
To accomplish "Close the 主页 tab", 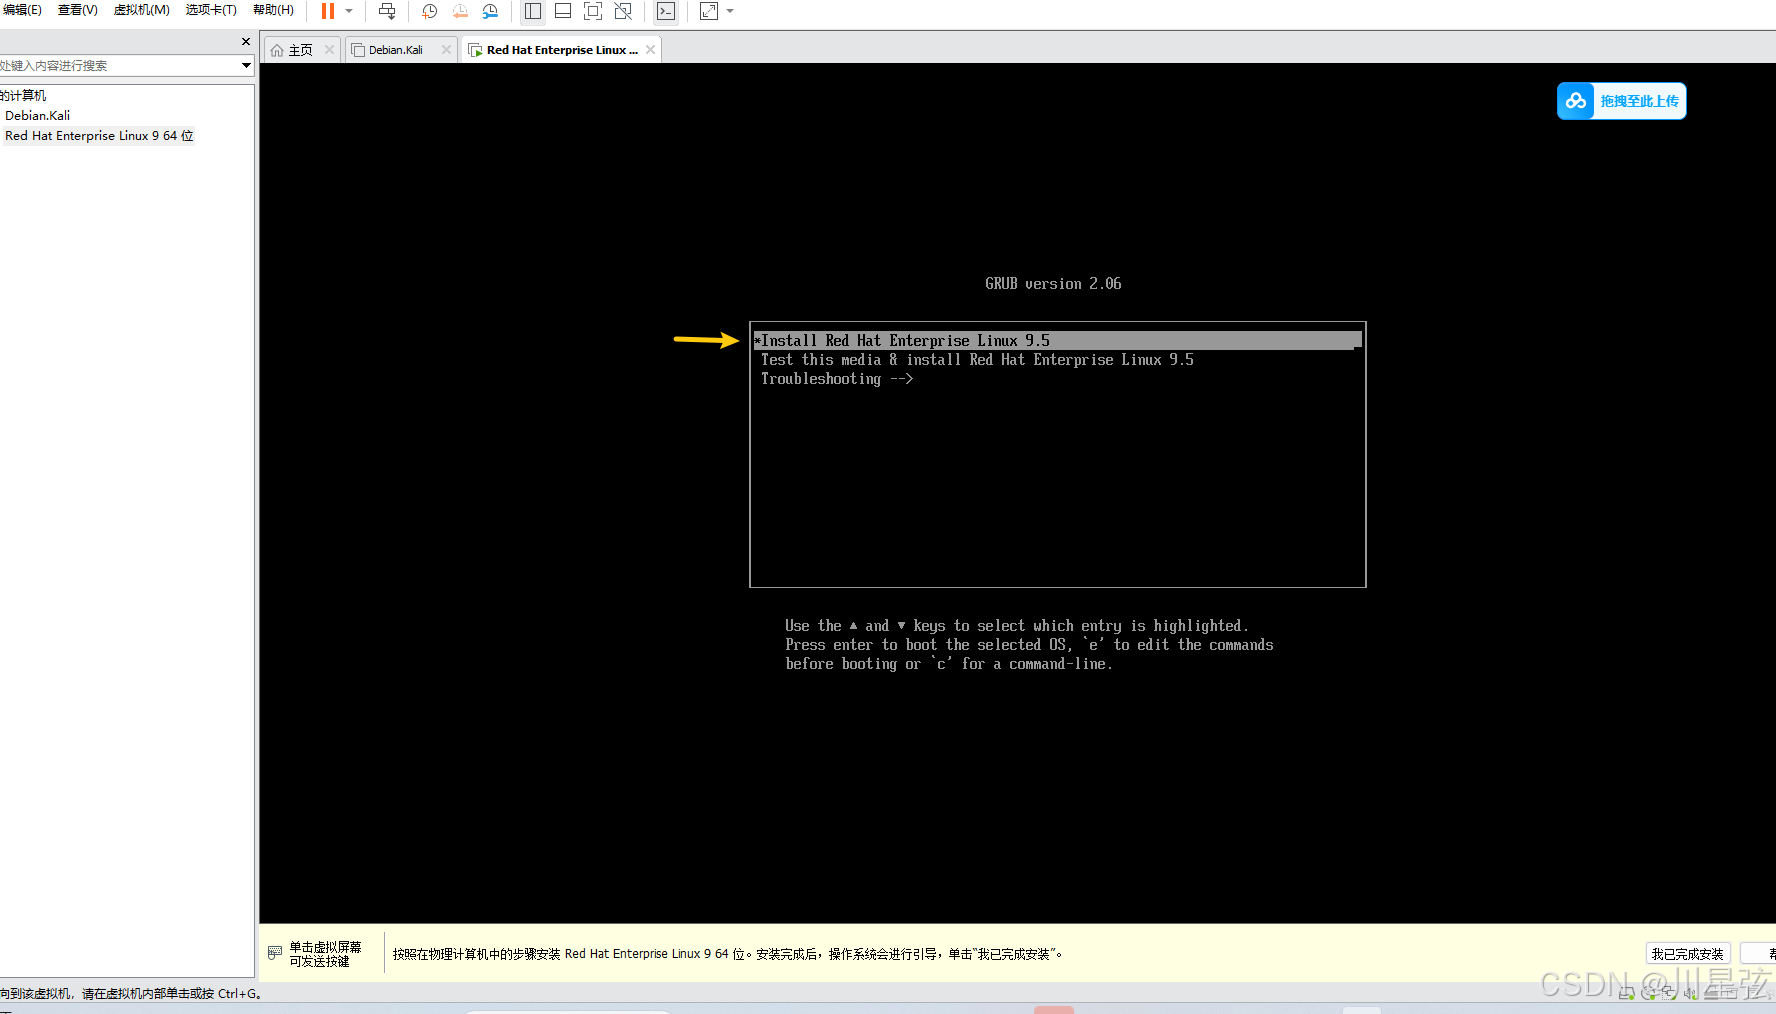I will (x=329, y=49).
